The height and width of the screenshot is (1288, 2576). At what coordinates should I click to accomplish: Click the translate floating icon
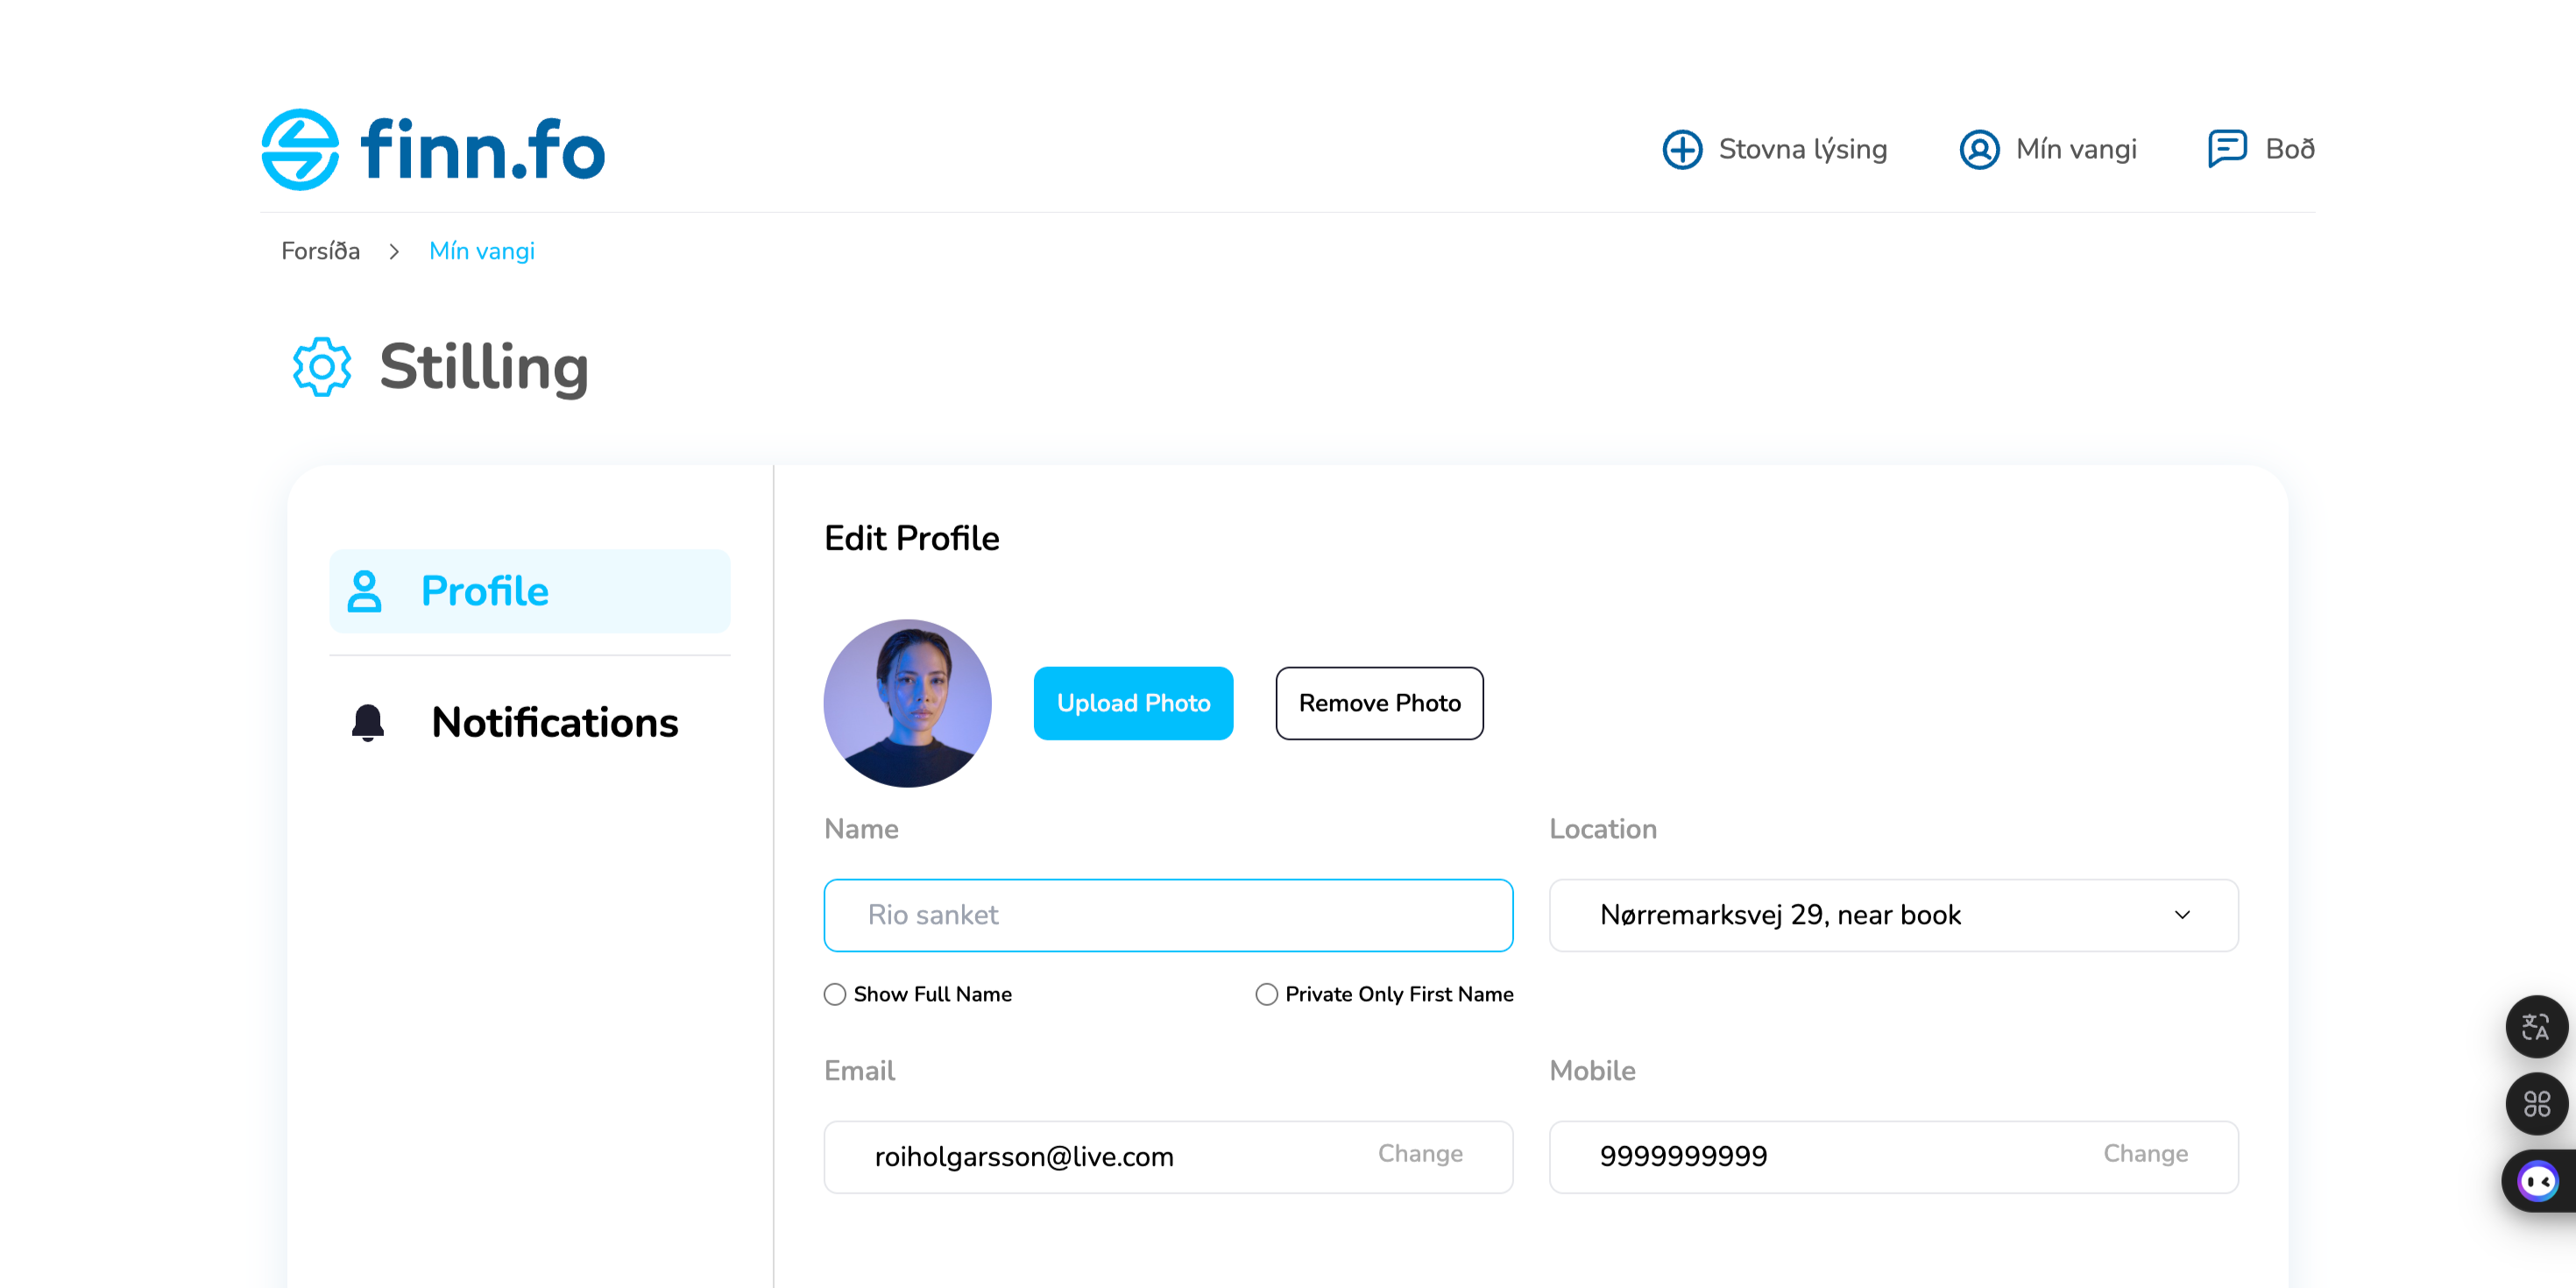(x=2536, y=1027)
